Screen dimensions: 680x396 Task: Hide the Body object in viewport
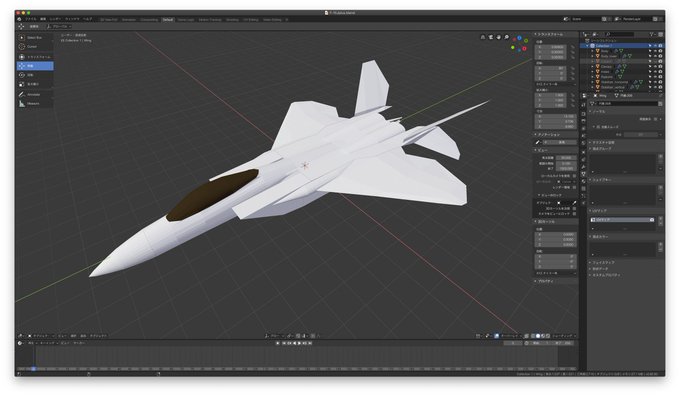point(655,51)
